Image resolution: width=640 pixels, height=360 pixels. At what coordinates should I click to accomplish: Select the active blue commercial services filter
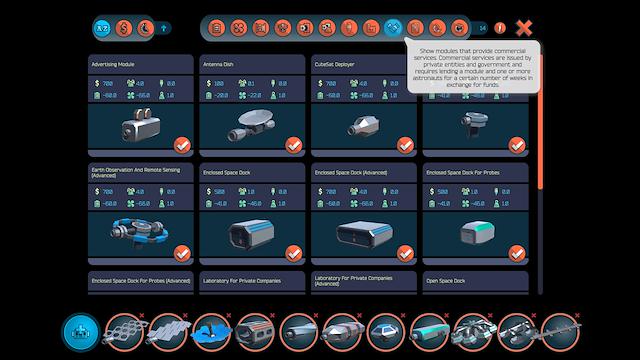click(393, 28)
